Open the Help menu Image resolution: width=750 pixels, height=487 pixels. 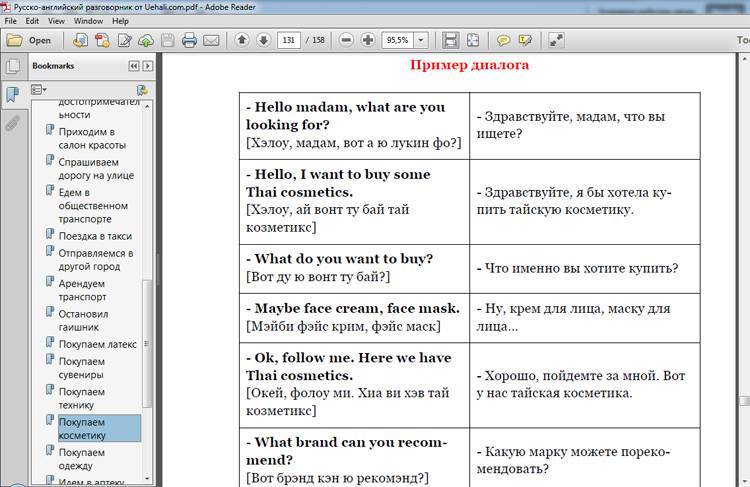[x=120, y=21]
